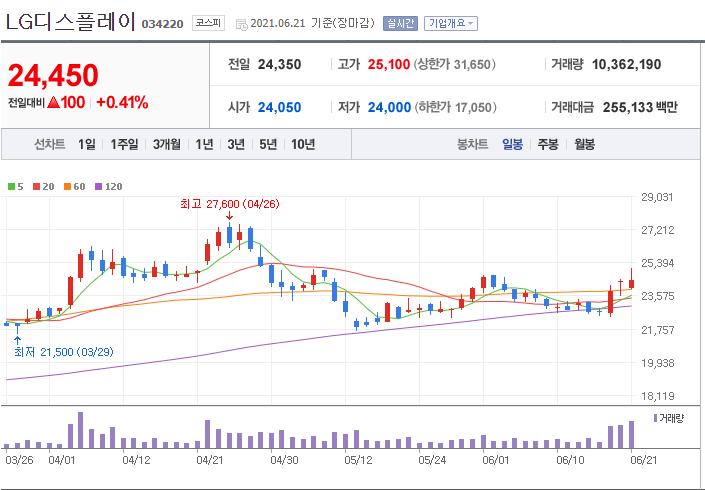
Task: Click the 저가 value 24,000
Action: (389, 107)
